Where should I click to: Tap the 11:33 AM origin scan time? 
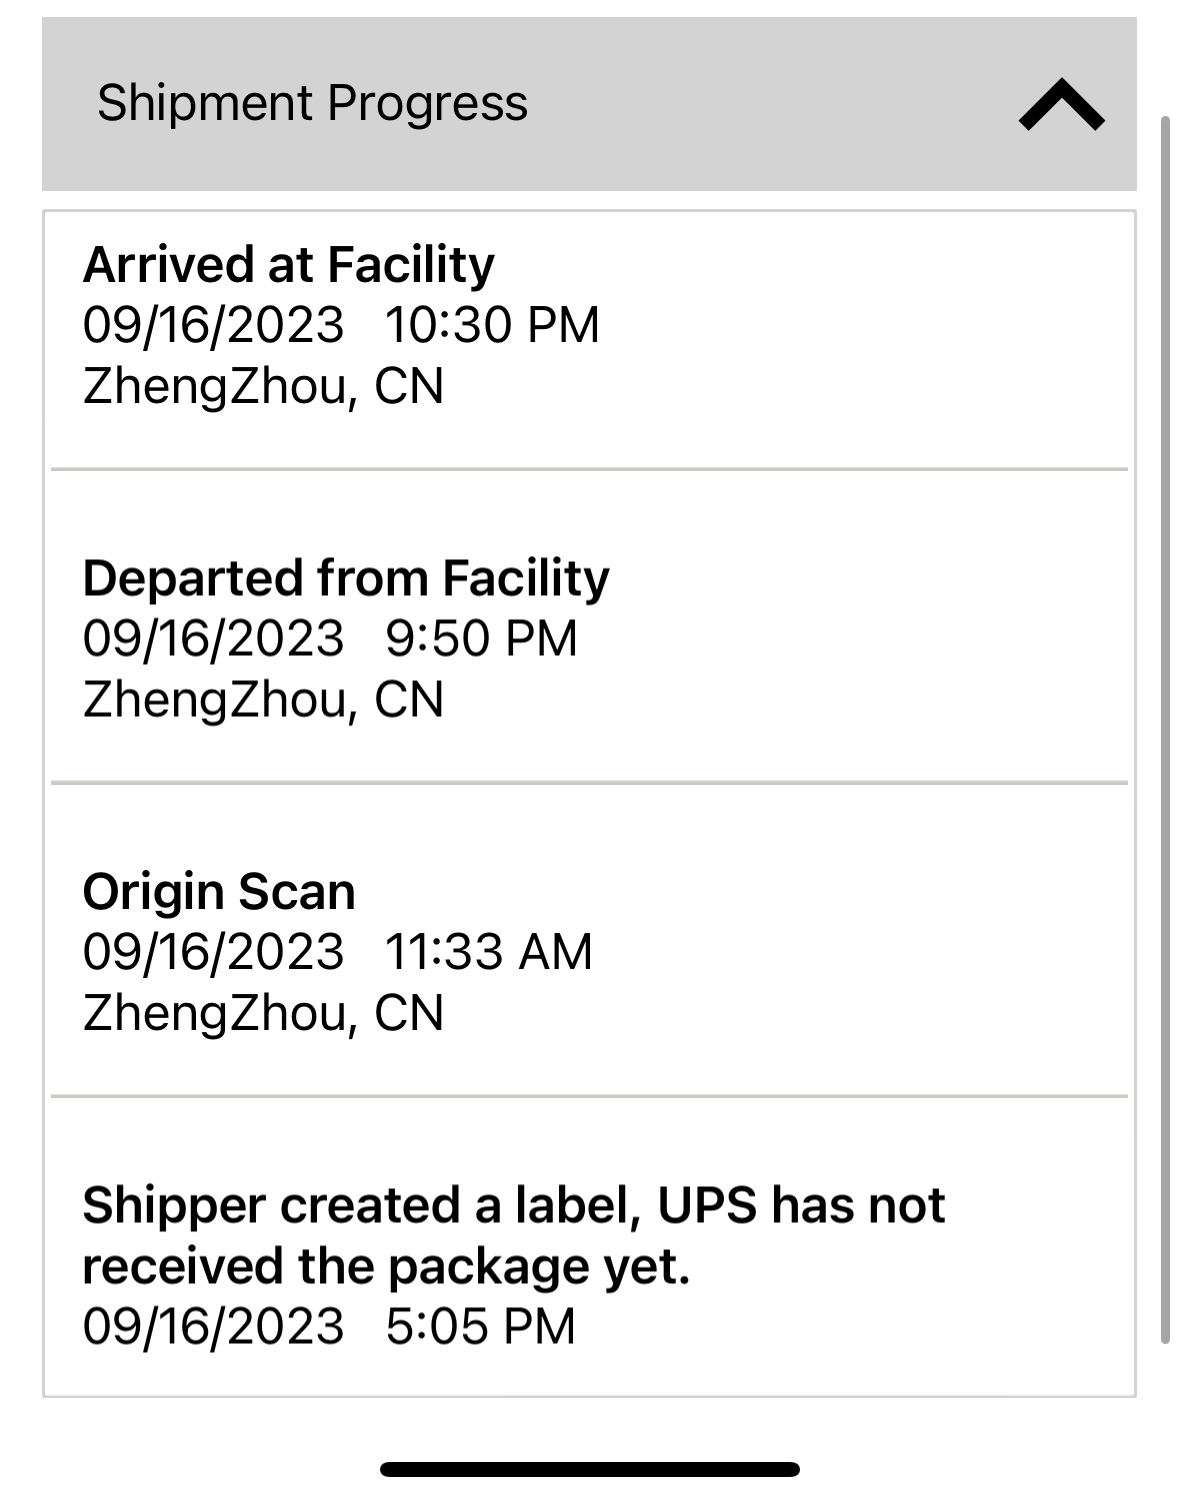pos(488,952)
